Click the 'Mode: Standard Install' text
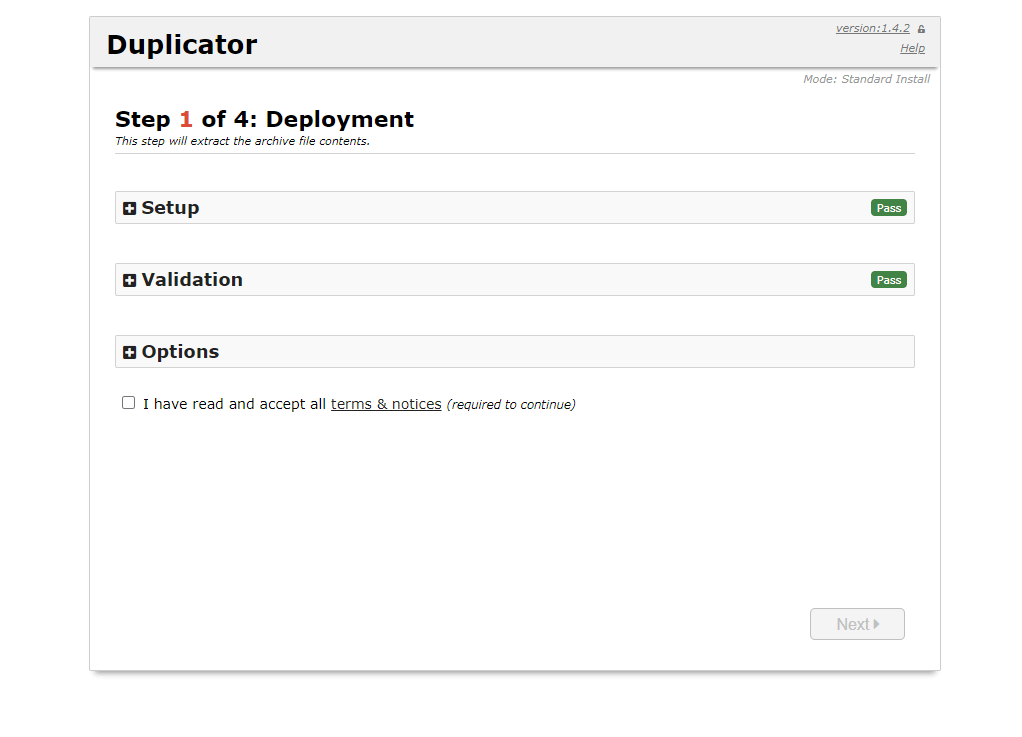1022x737 pixels. pyautogui.click(x=866, y=79)
